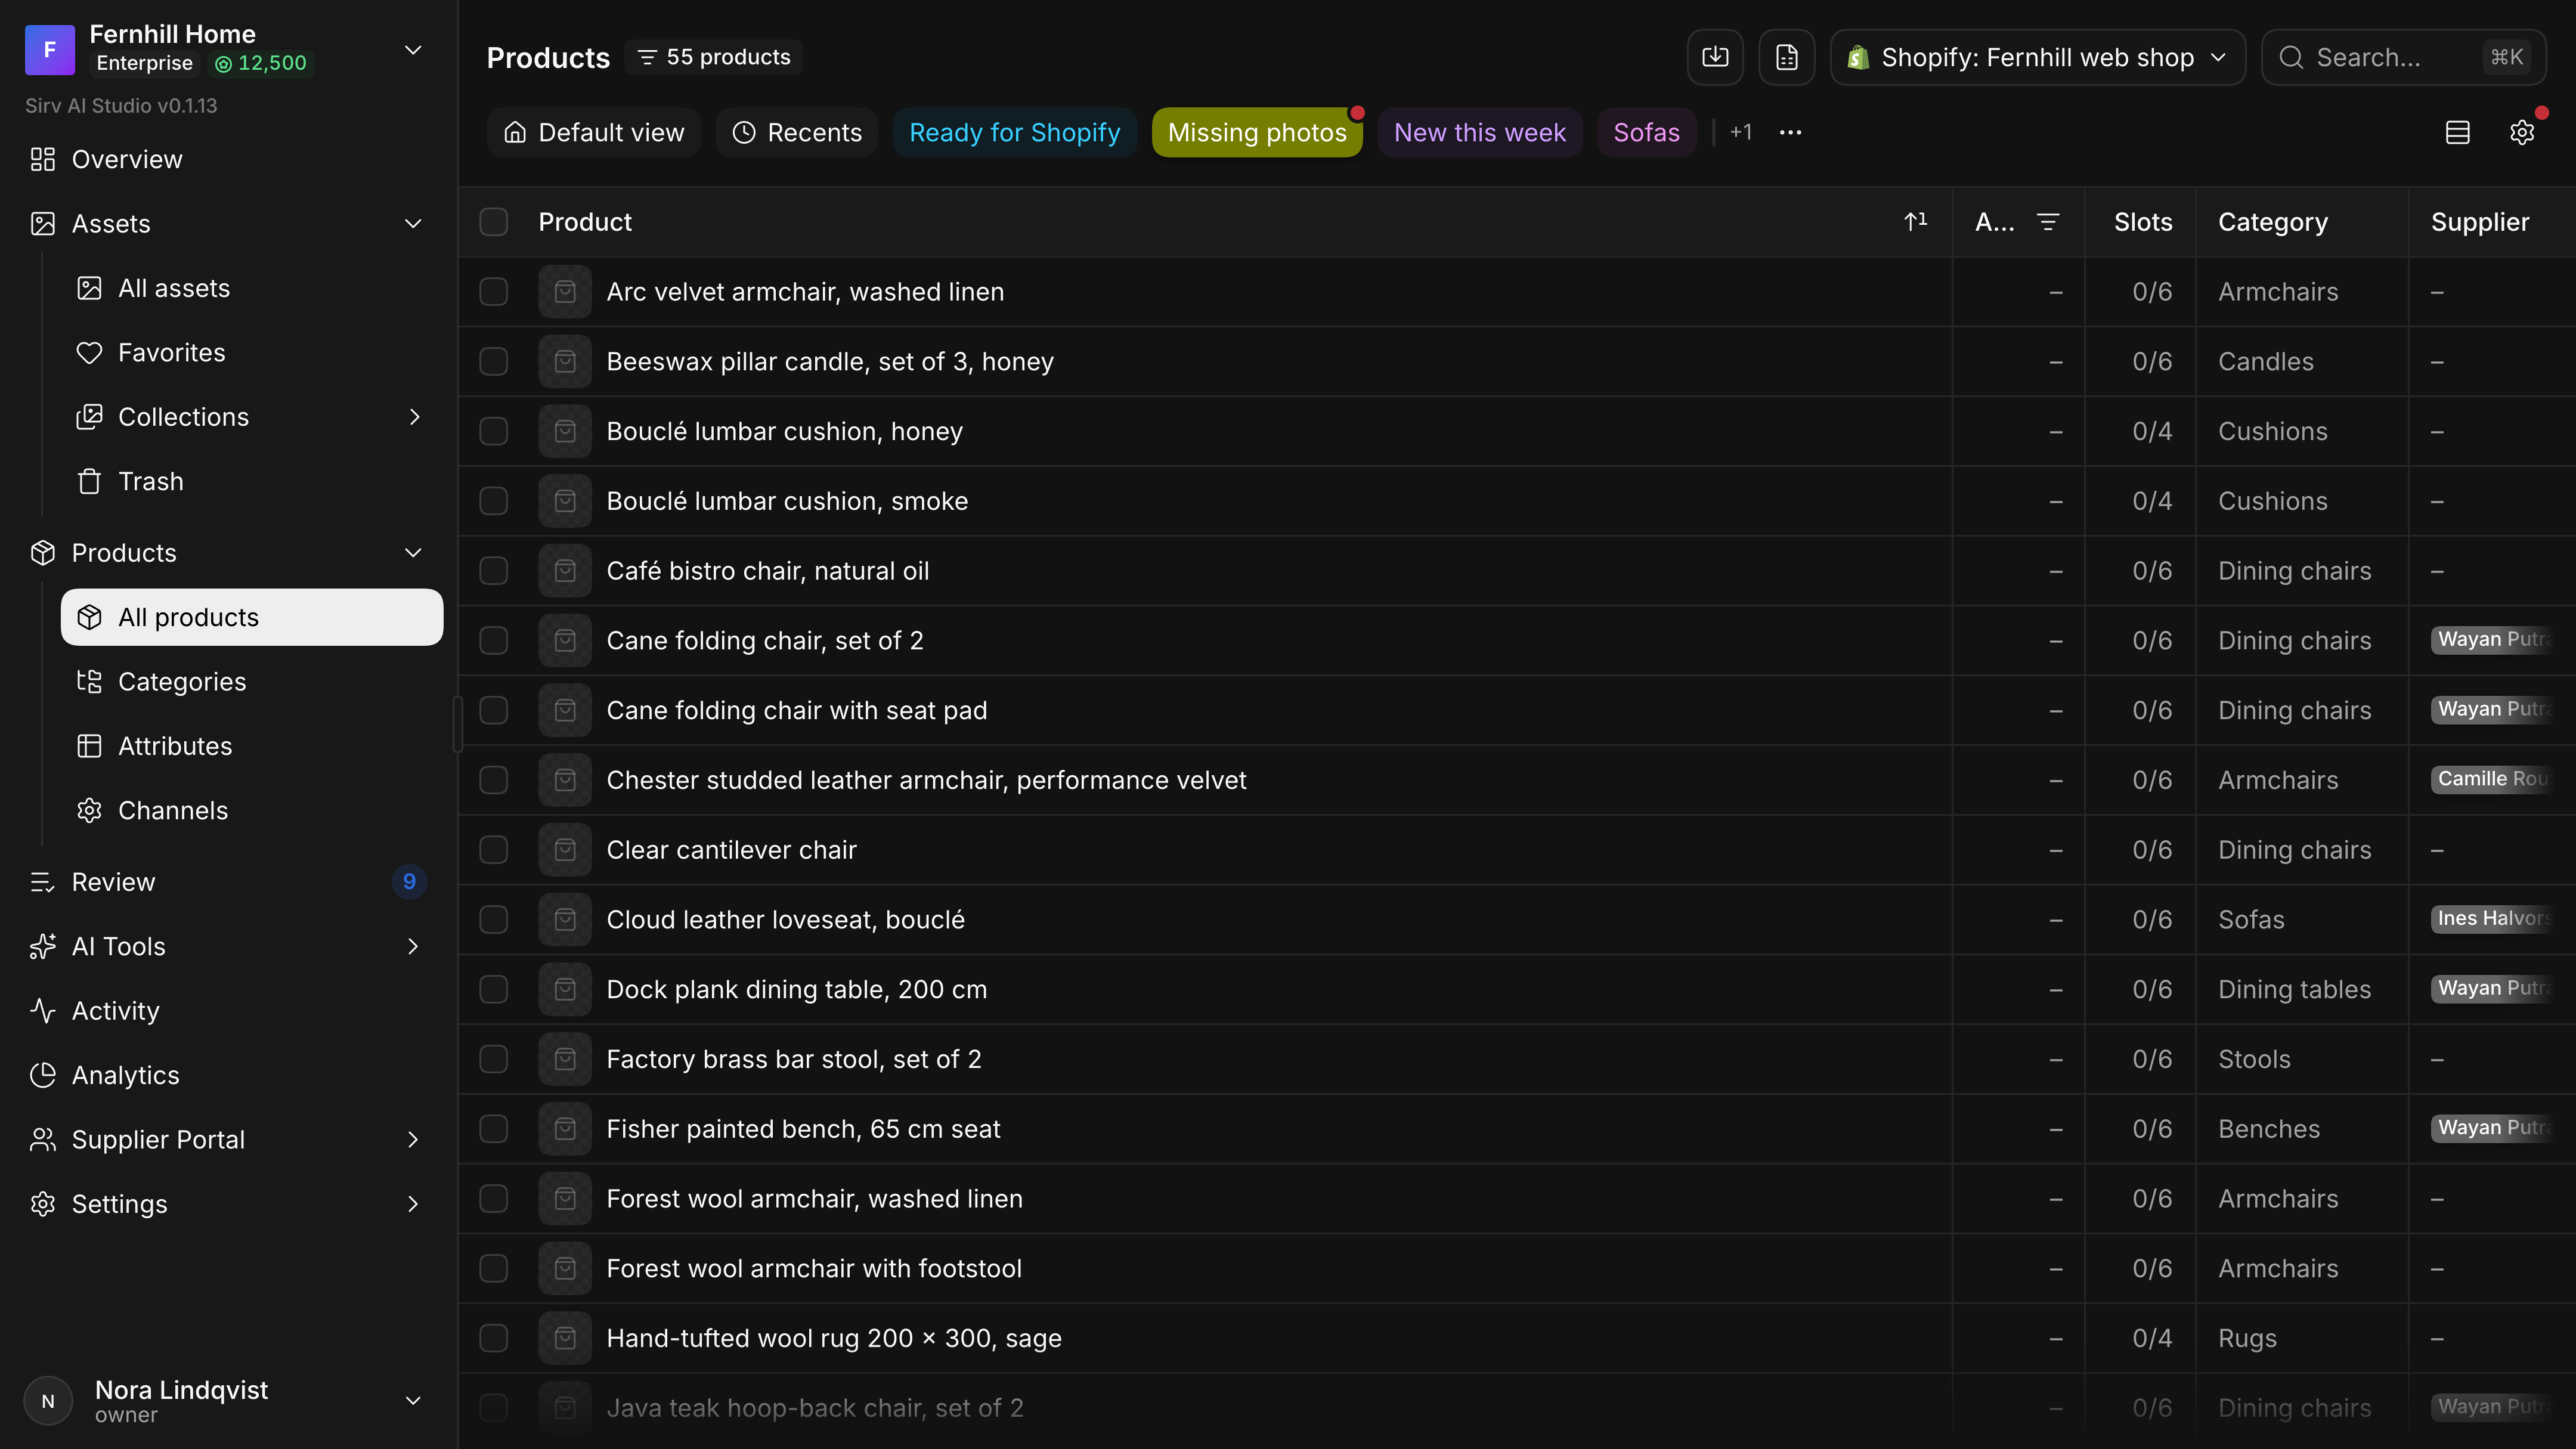Screen dimensions: 2576x1449
Task: Click into the Search field
Action: click(x=2404, y=57)
